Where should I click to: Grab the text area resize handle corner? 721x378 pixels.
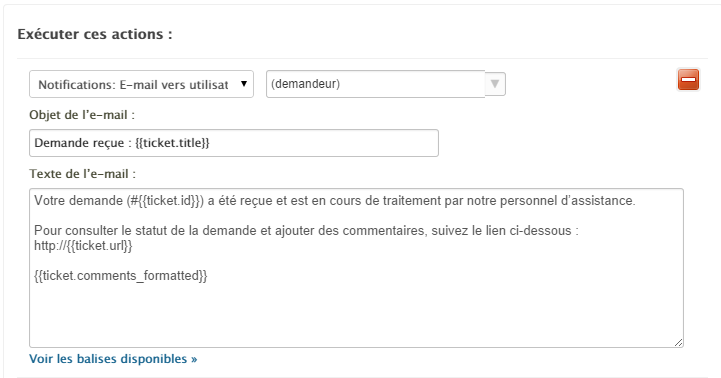pos(678,342)
